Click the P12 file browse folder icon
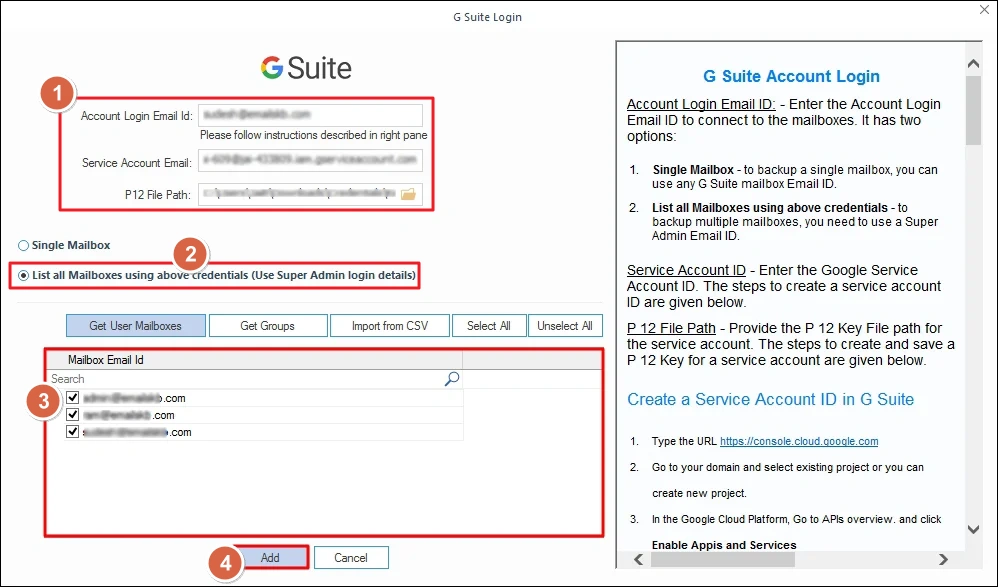998x587 pixels. tap(408, 194)
